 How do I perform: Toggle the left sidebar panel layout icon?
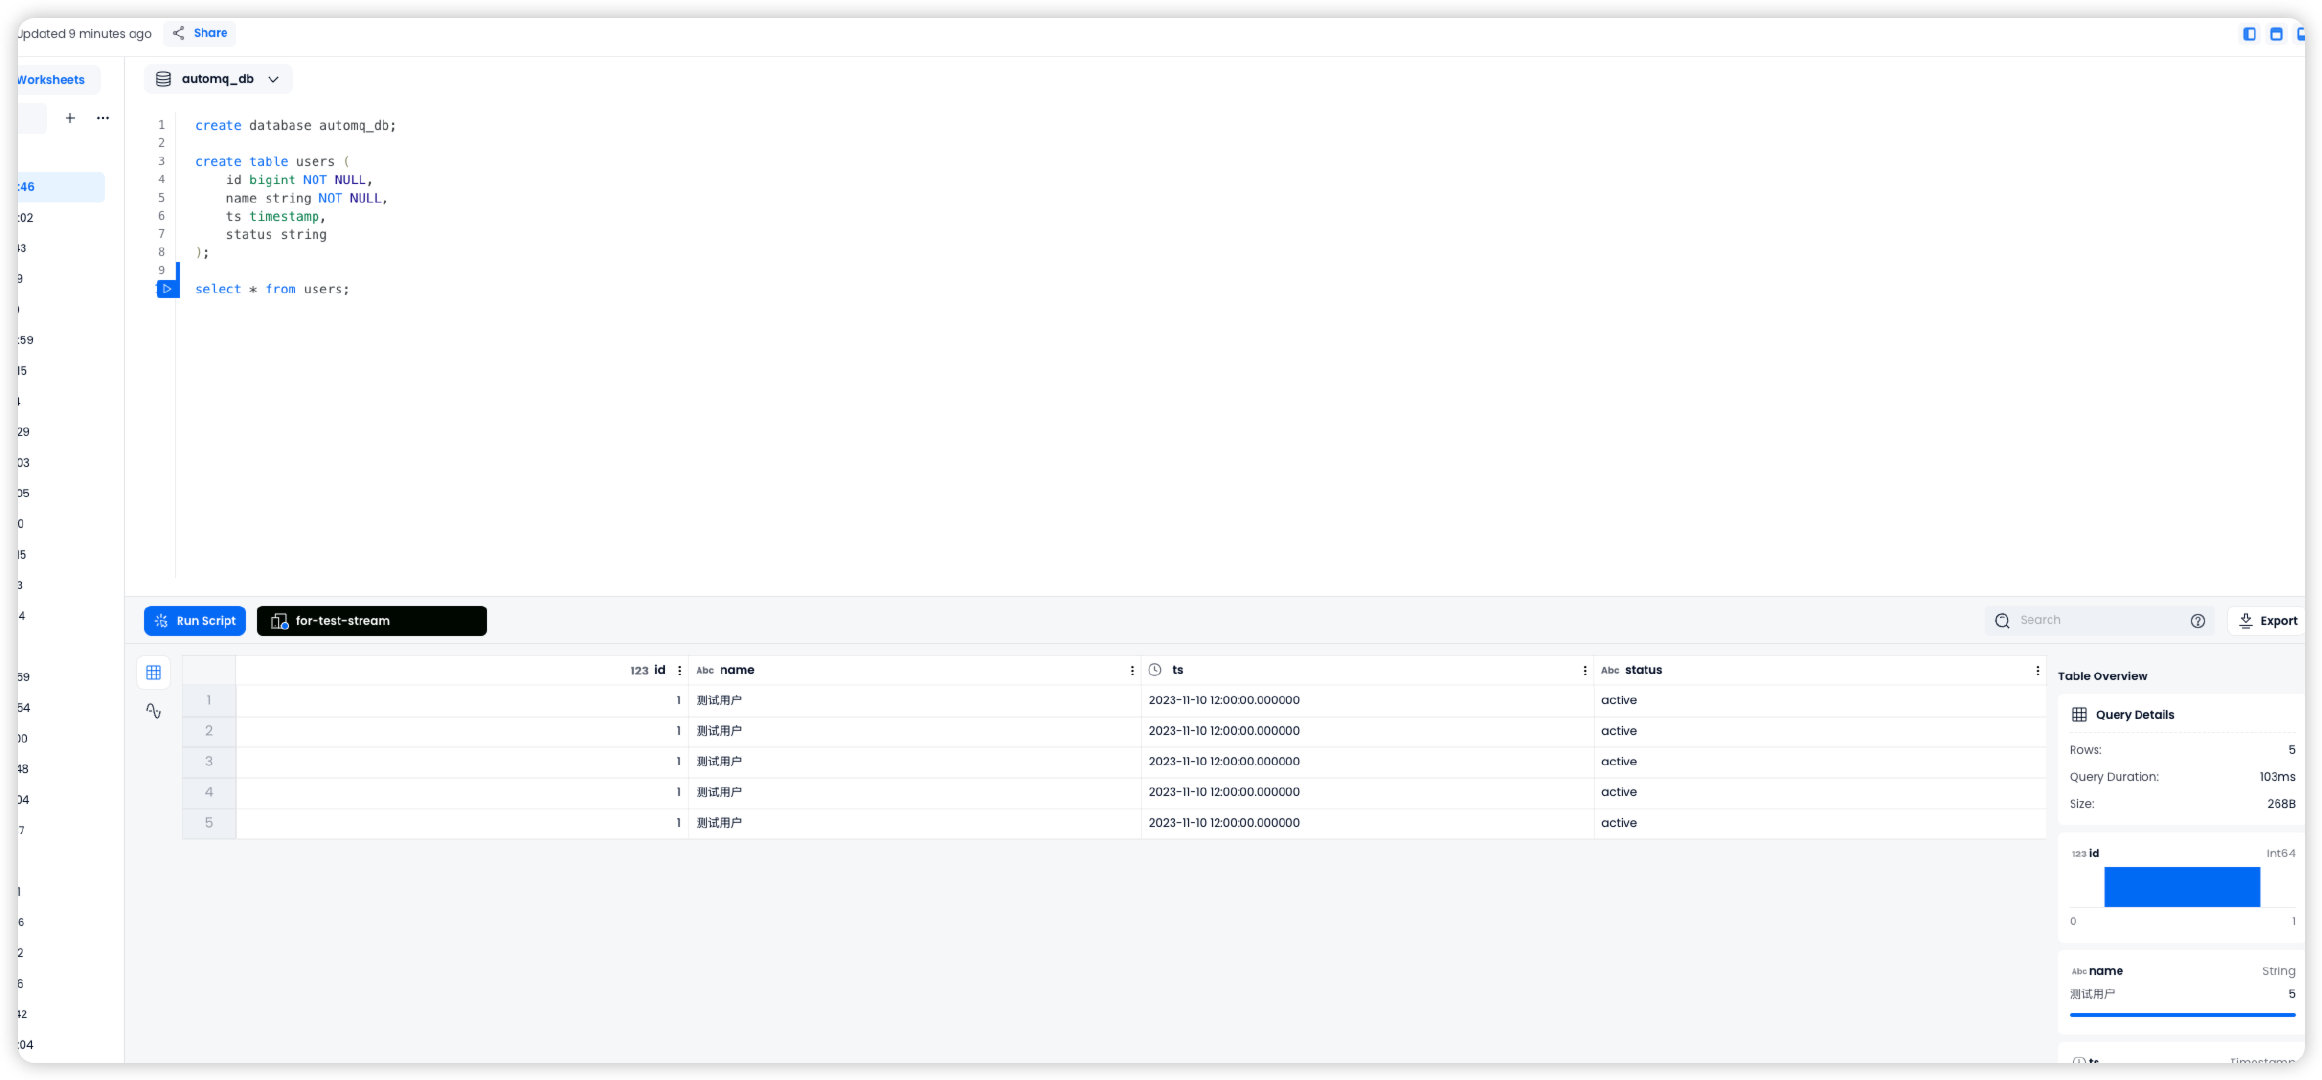2249,34
